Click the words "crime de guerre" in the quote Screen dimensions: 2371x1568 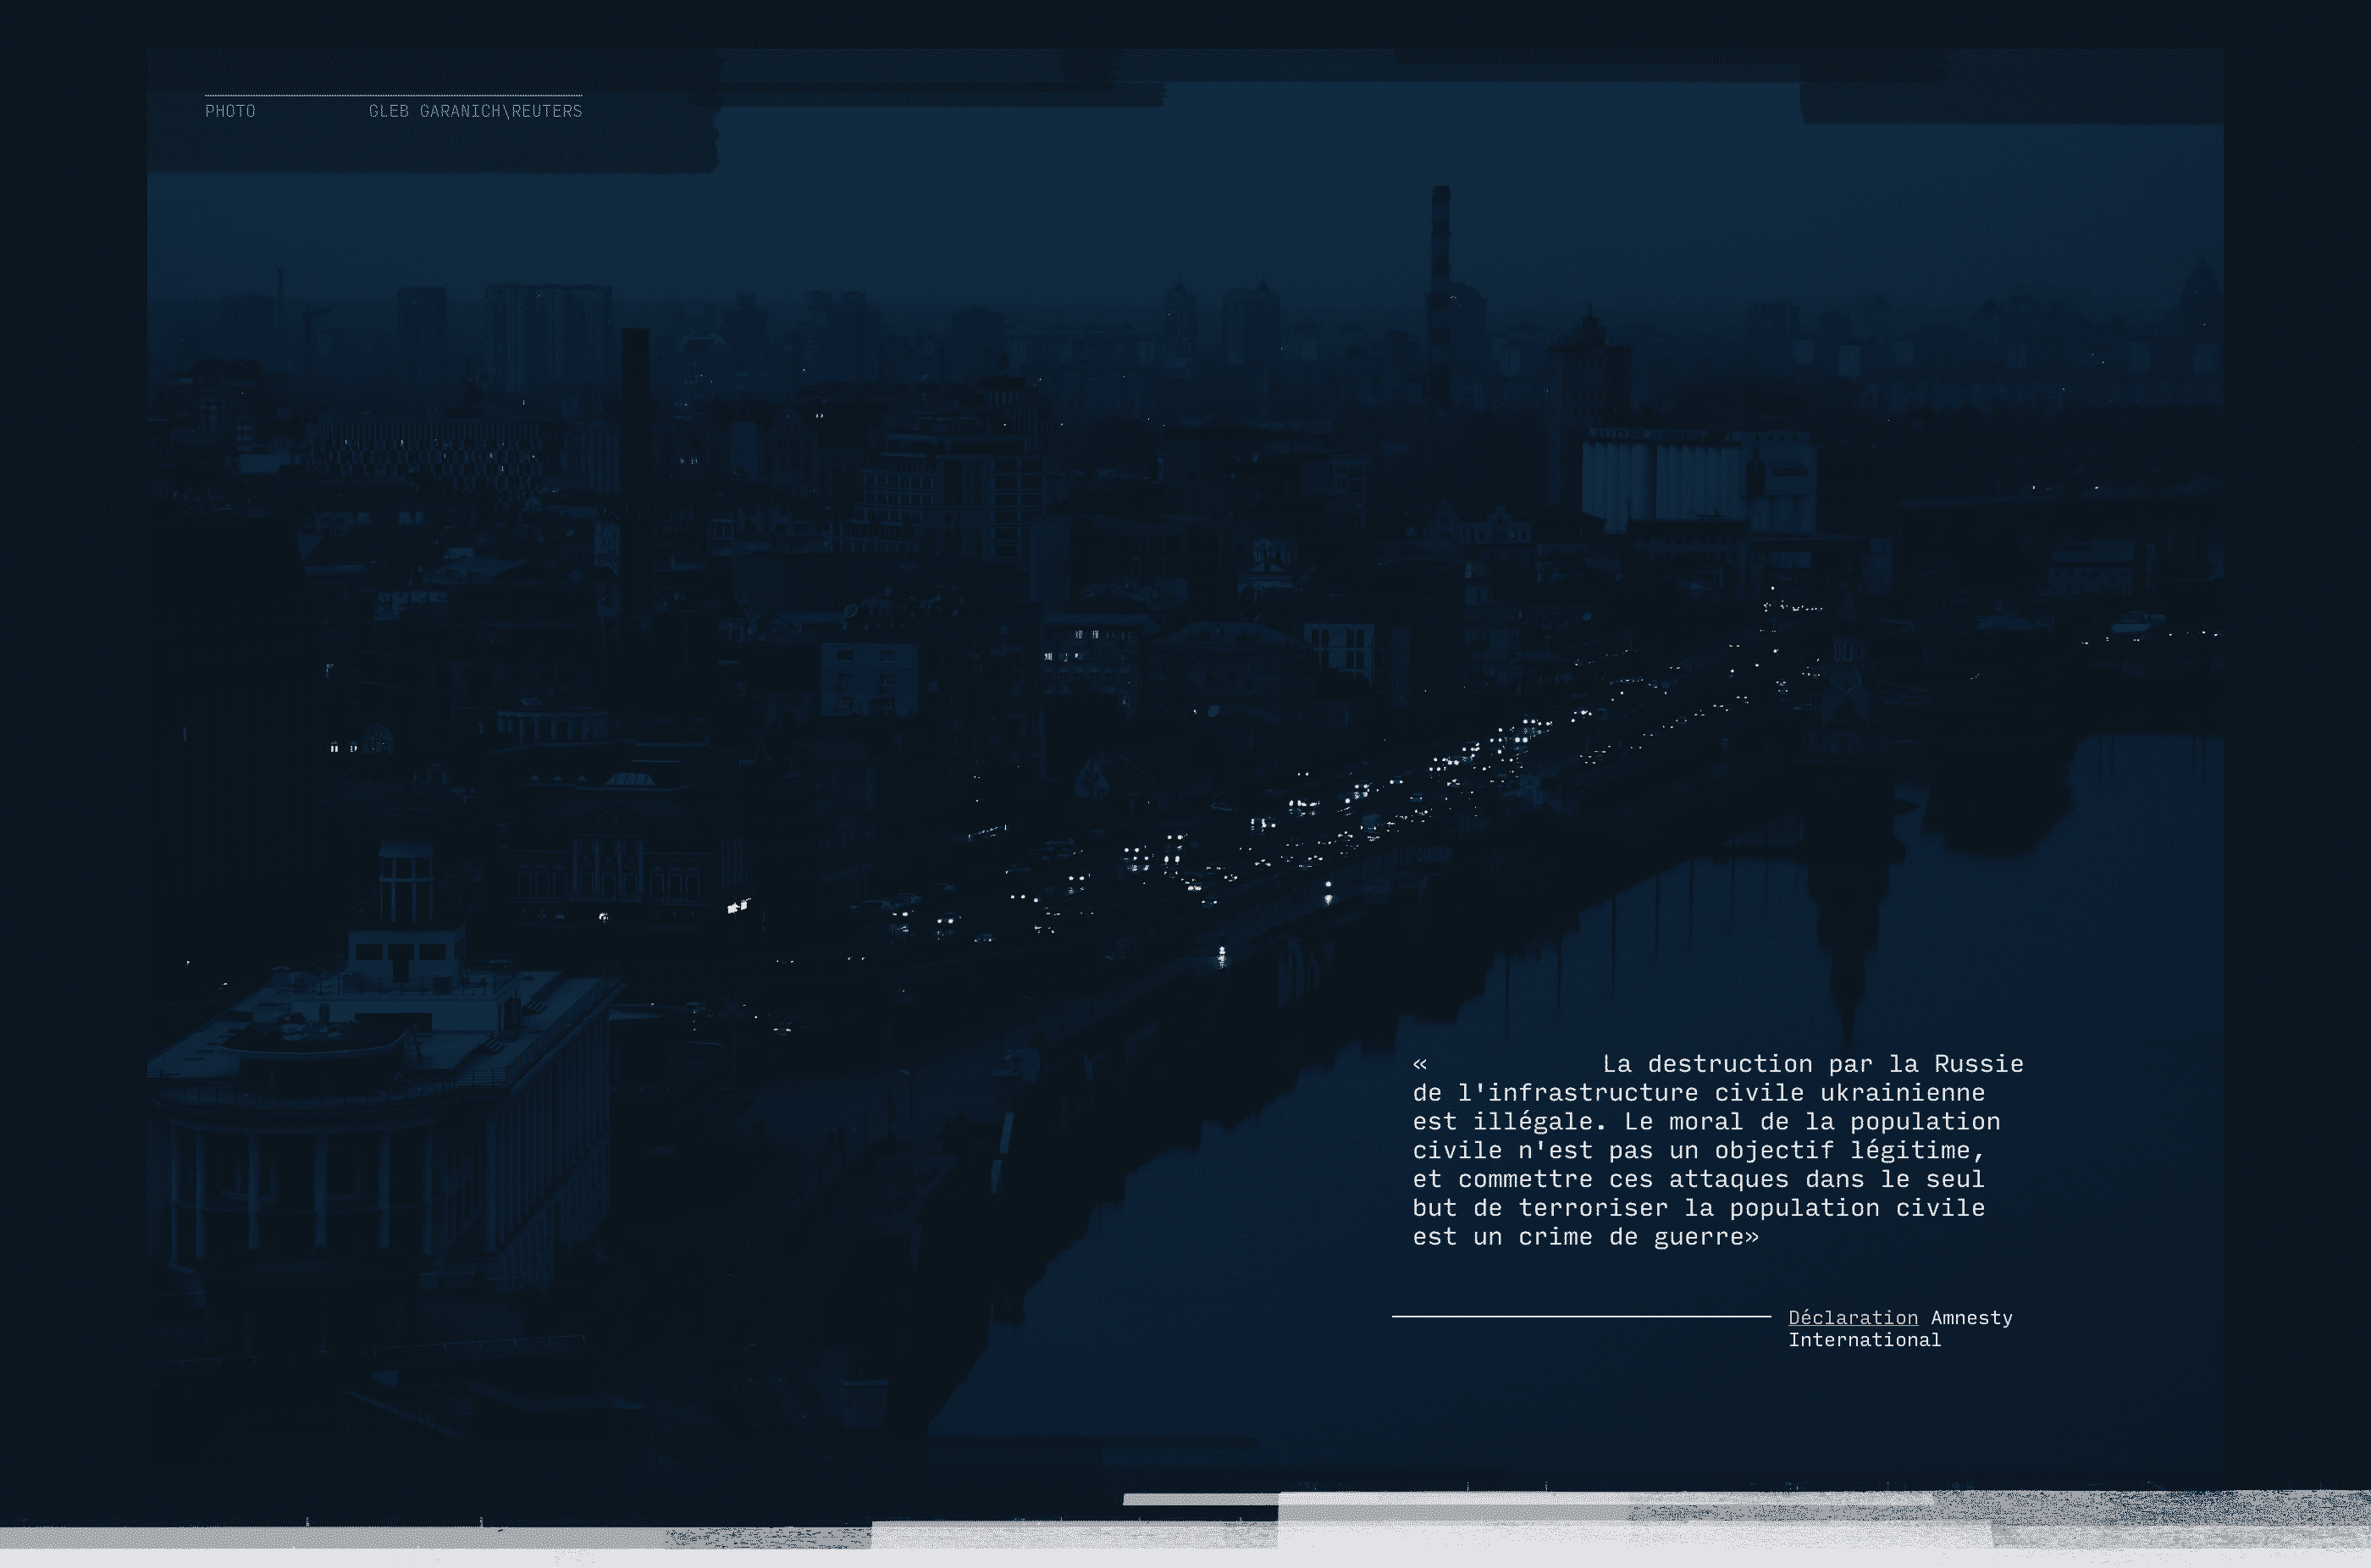pos(1631,1237)
